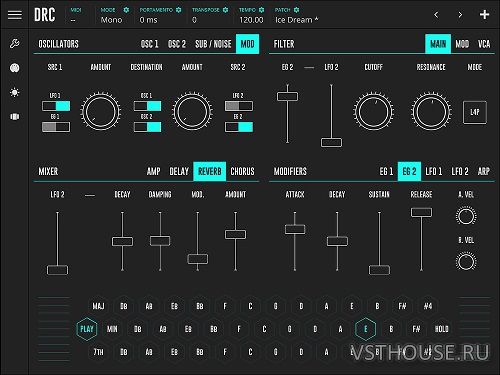Select the REVERB tab
Viewport: 500px width, 375px height.
coord(210,171)
